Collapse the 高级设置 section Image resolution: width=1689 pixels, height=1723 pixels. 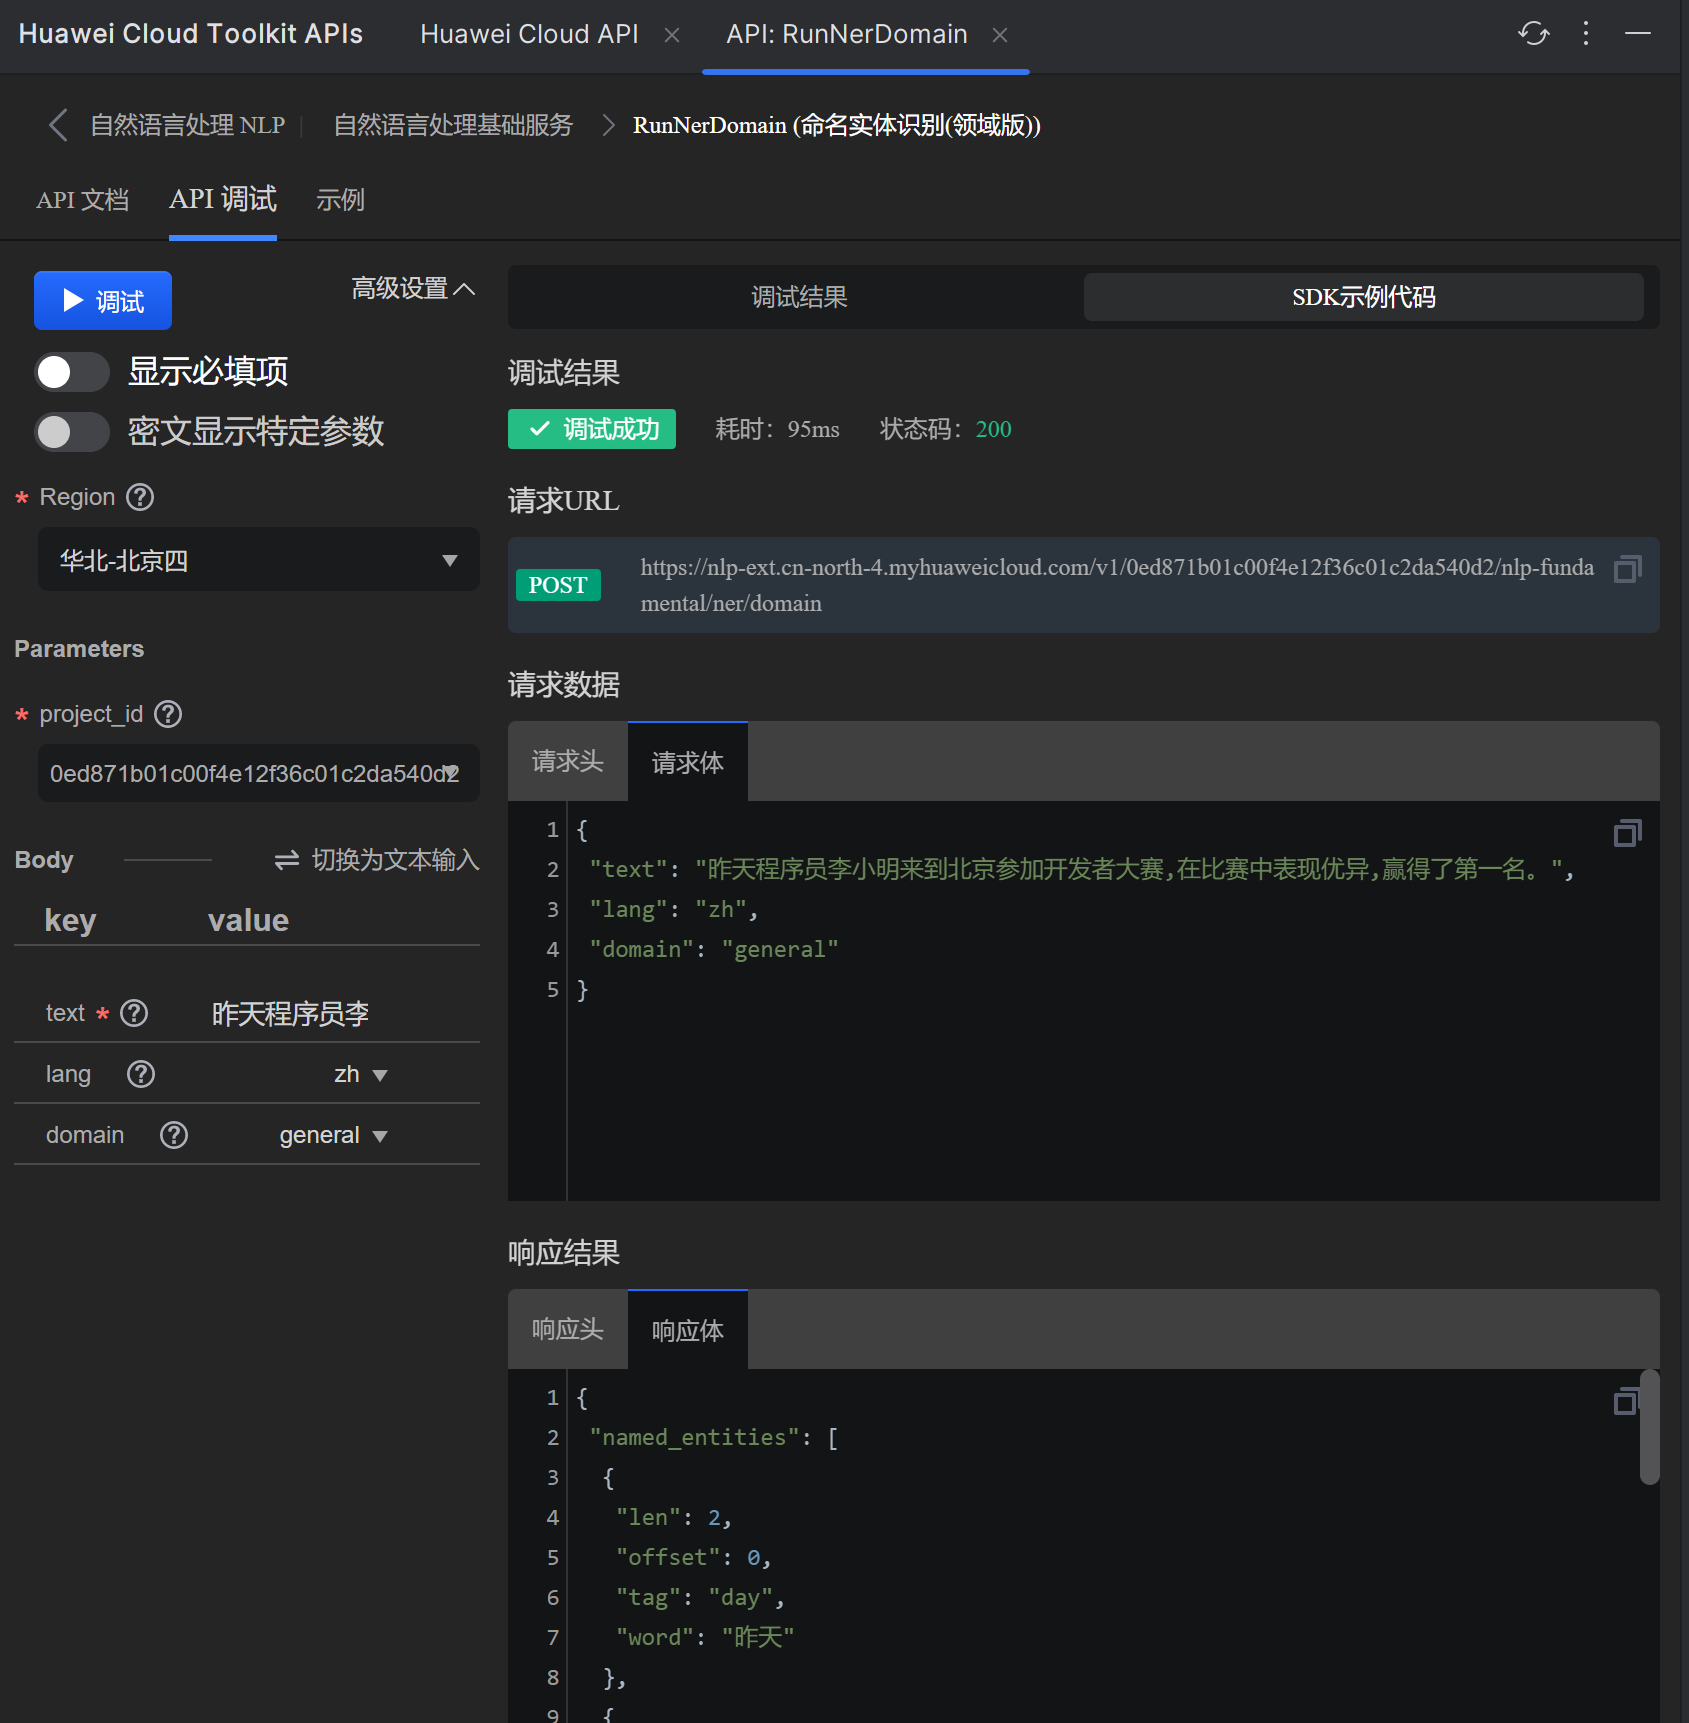(413, 289)
